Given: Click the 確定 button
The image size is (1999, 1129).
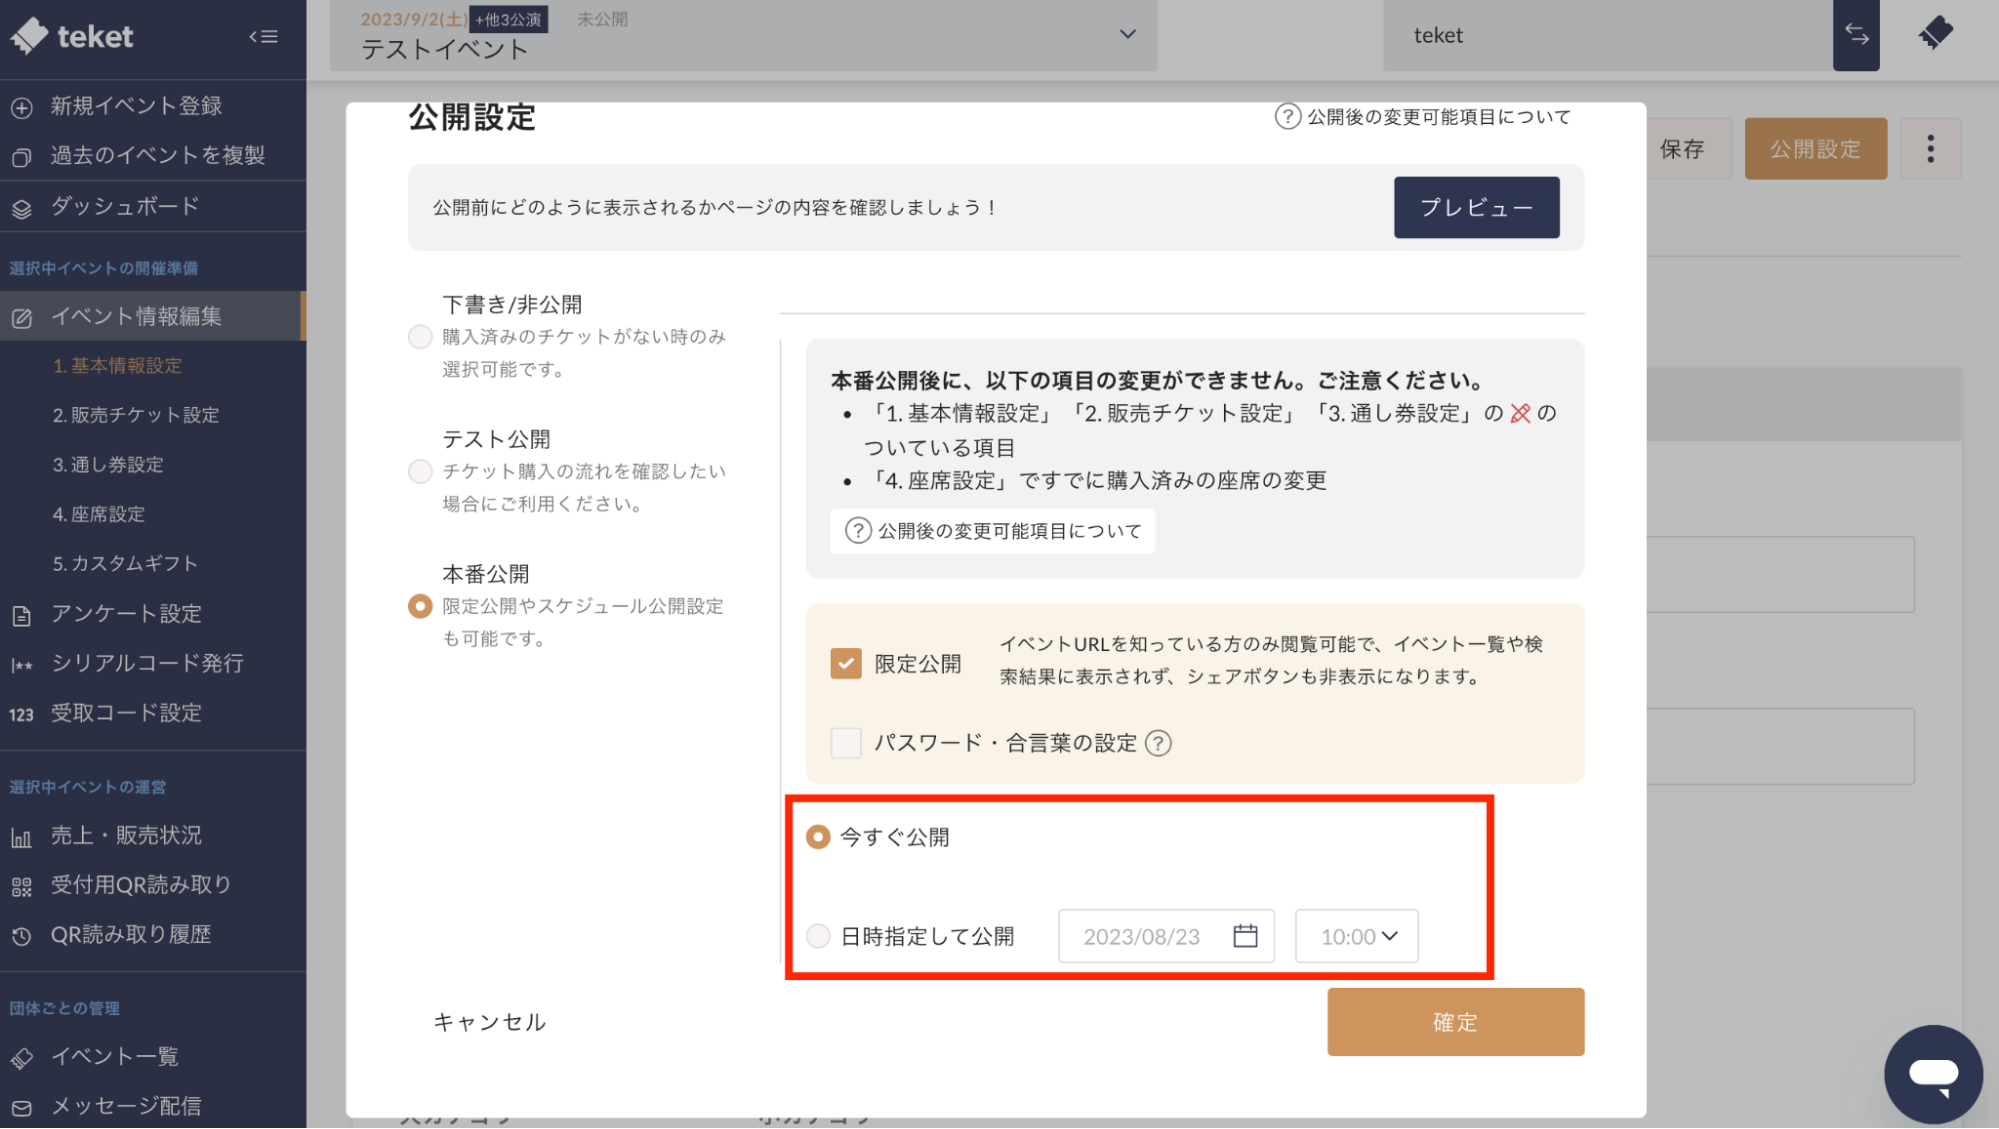Looking at the screenshot, I should coord(1455,1022).
